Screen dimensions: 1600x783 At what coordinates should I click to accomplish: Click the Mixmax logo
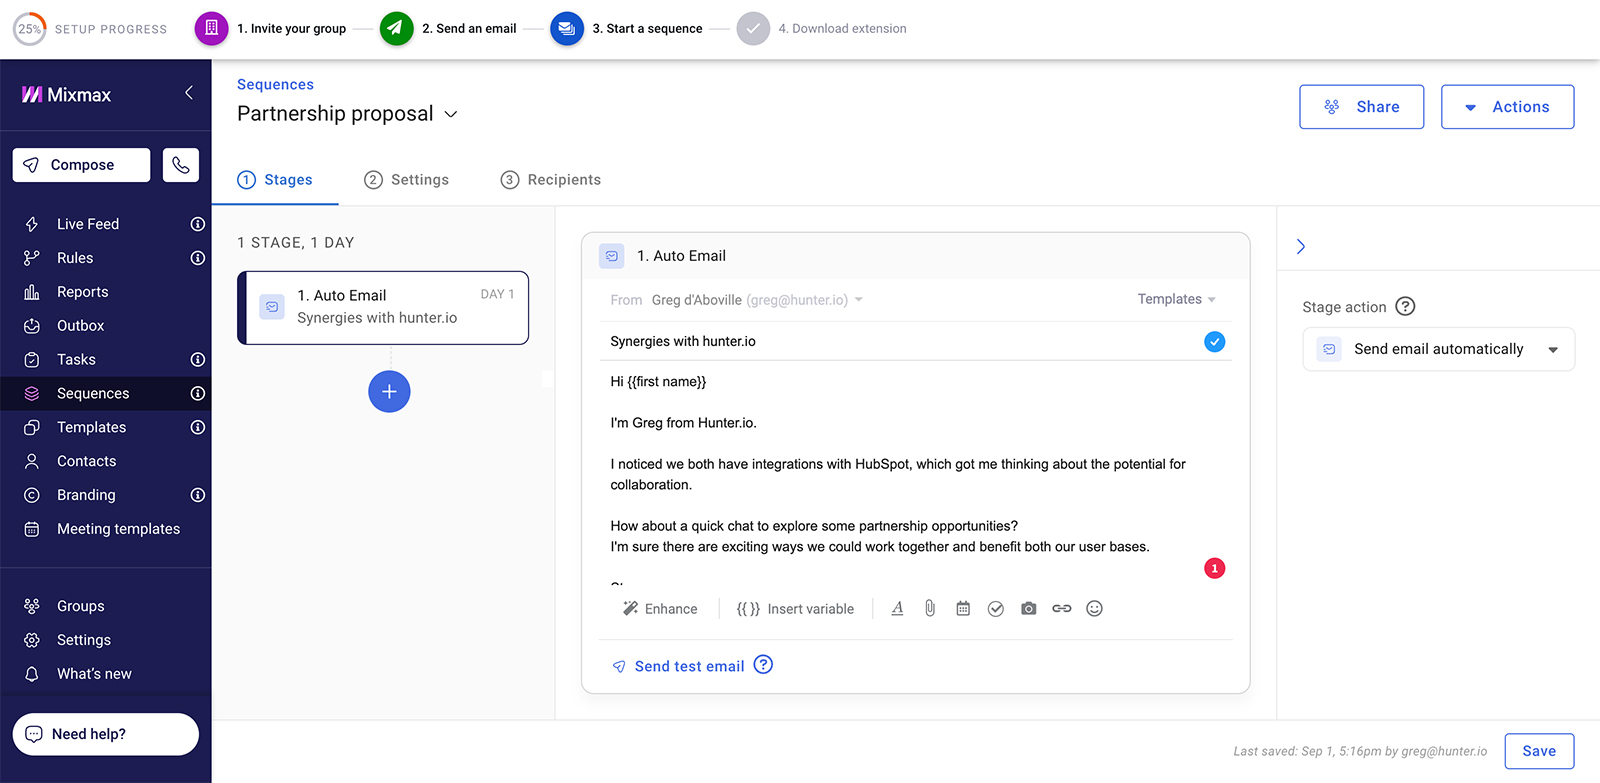(66, 95)
